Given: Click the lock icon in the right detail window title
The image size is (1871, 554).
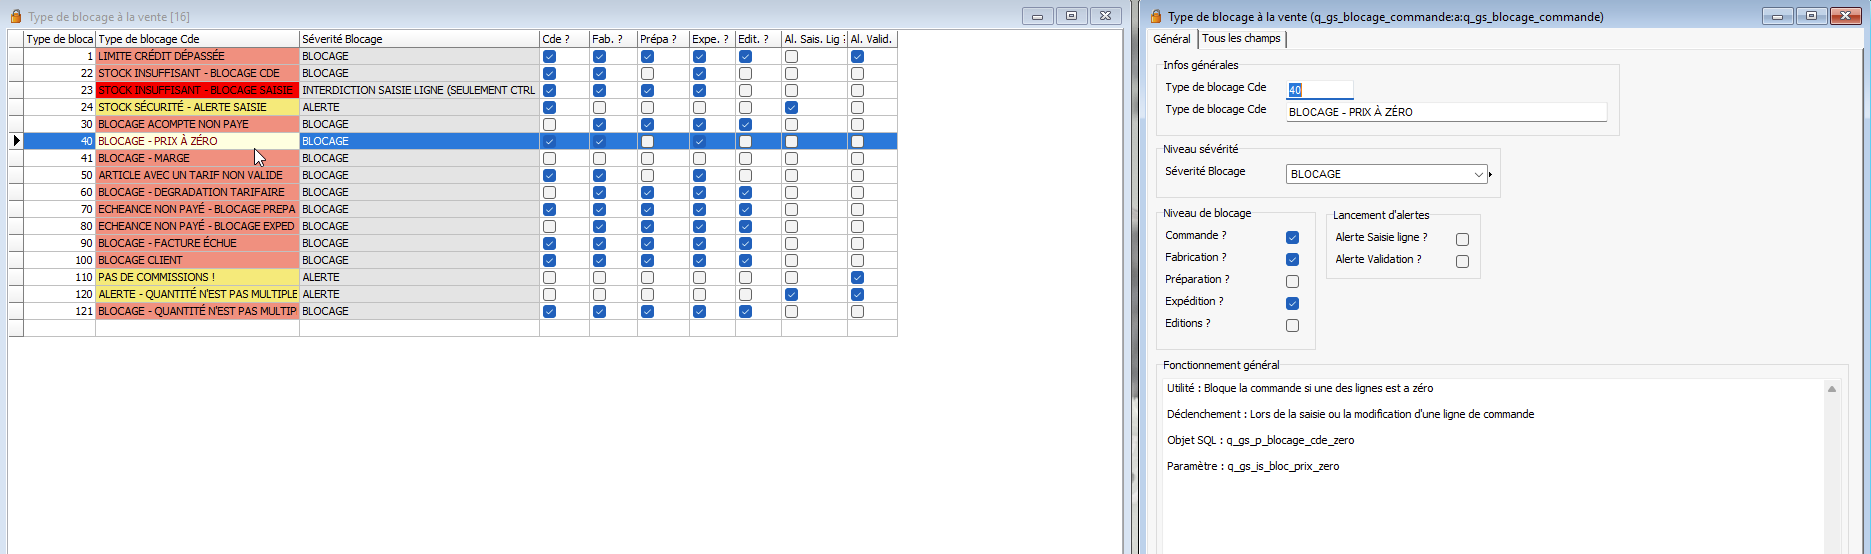Looking at the screenshot, I should pyautogui.click(x=1156, y=16).
